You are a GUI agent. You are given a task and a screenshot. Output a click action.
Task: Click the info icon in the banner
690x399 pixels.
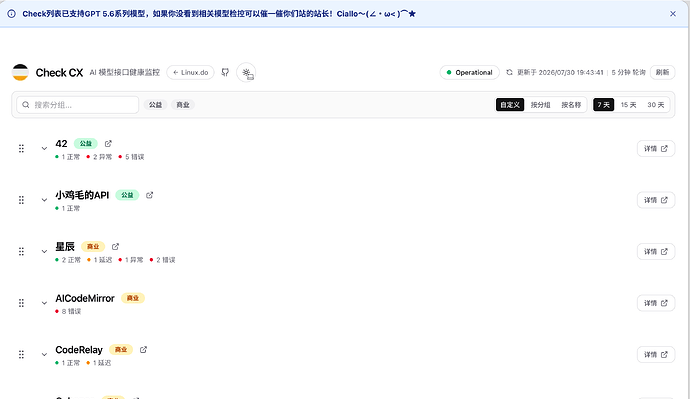[x=11, y=14]
